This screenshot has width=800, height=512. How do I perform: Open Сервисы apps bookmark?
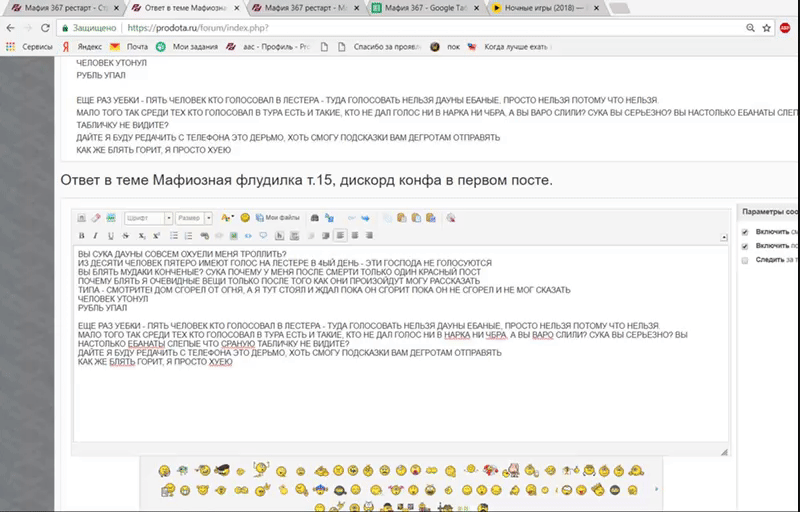29,46
